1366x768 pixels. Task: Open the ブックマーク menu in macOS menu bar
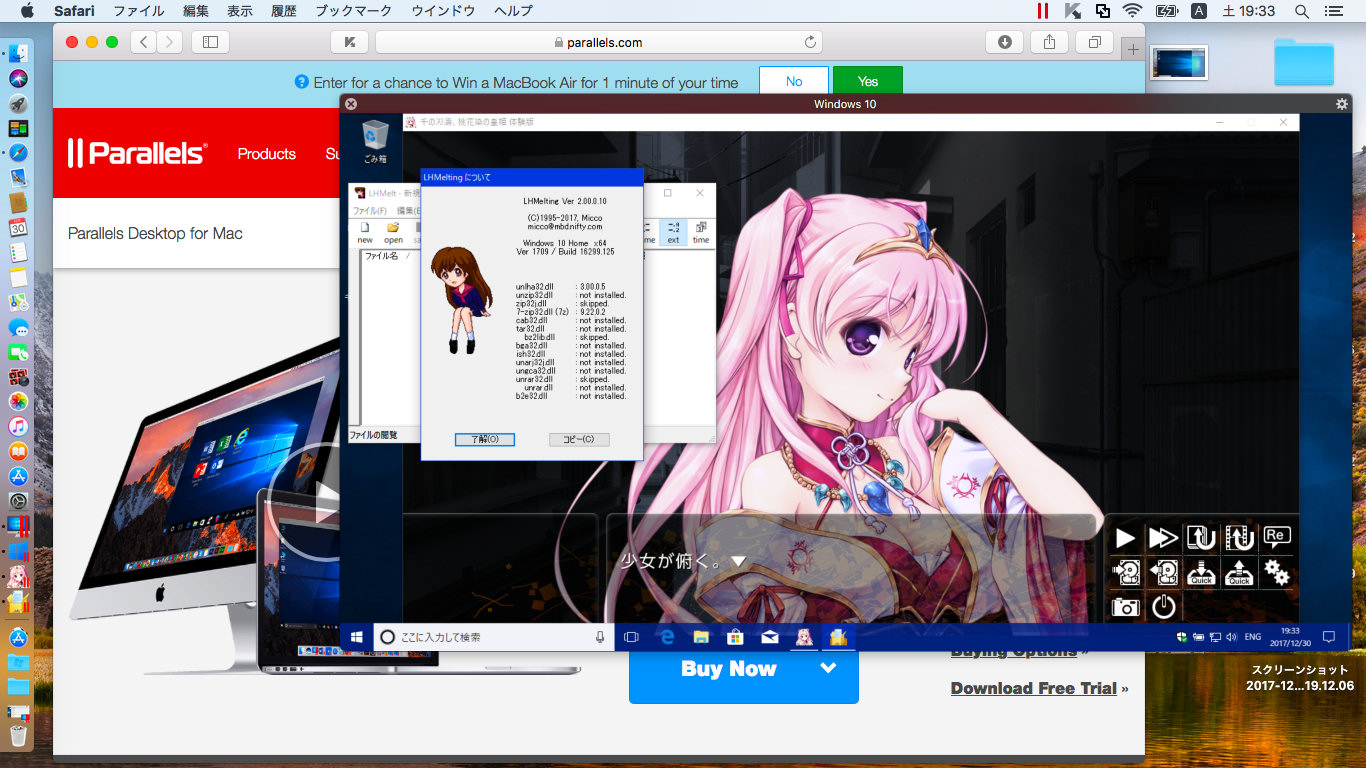coord(355,11)
